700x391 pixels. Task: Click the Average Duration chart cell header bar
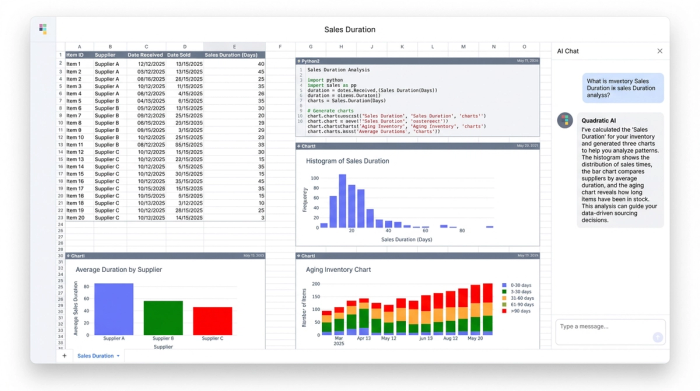click(x=166, y=256)
